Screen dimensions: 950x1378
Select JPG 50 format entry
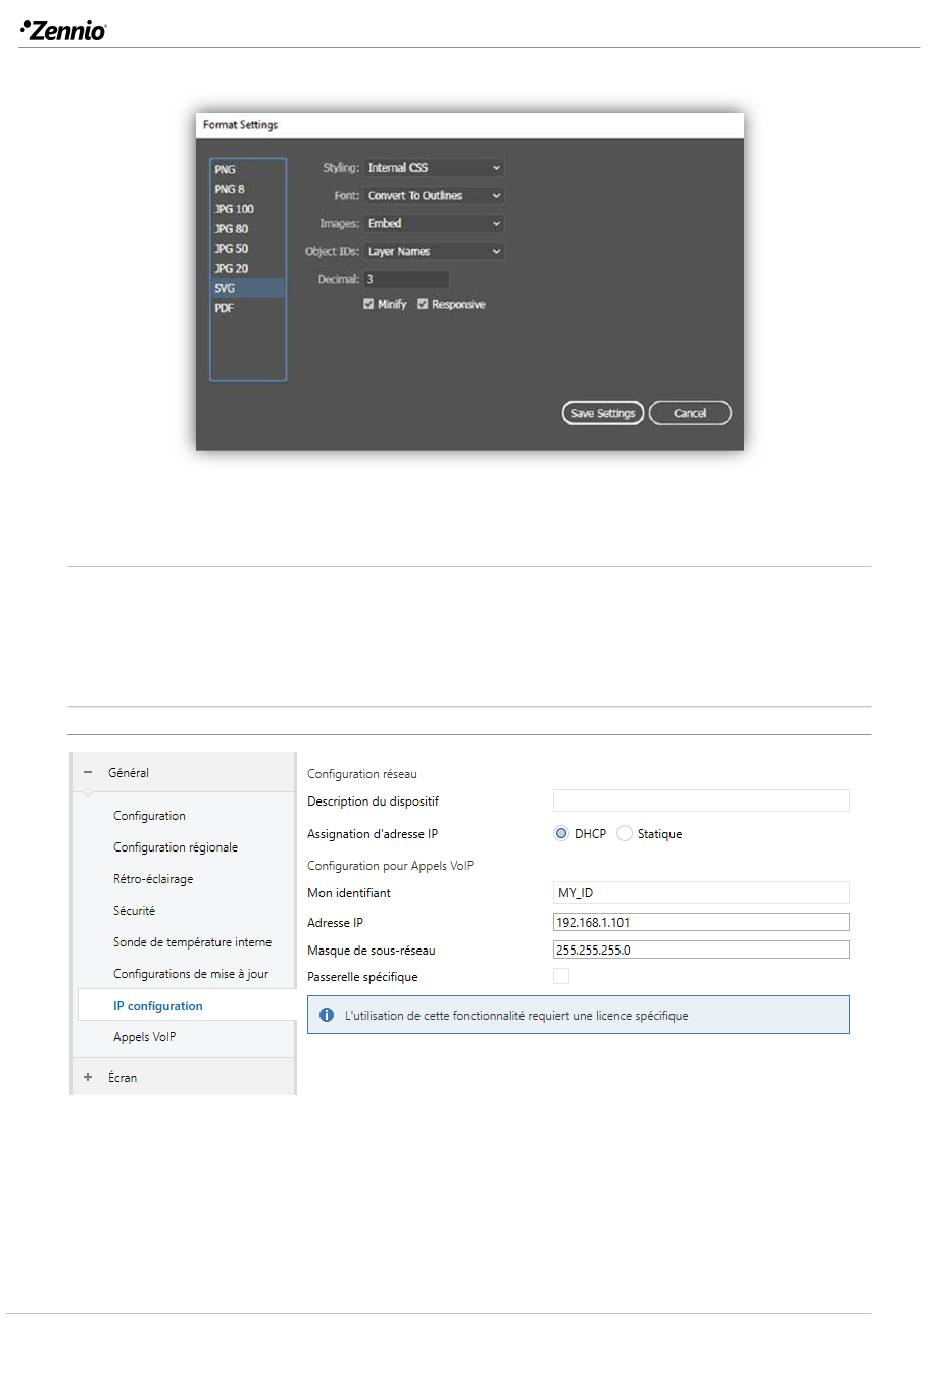click(247, 249)
